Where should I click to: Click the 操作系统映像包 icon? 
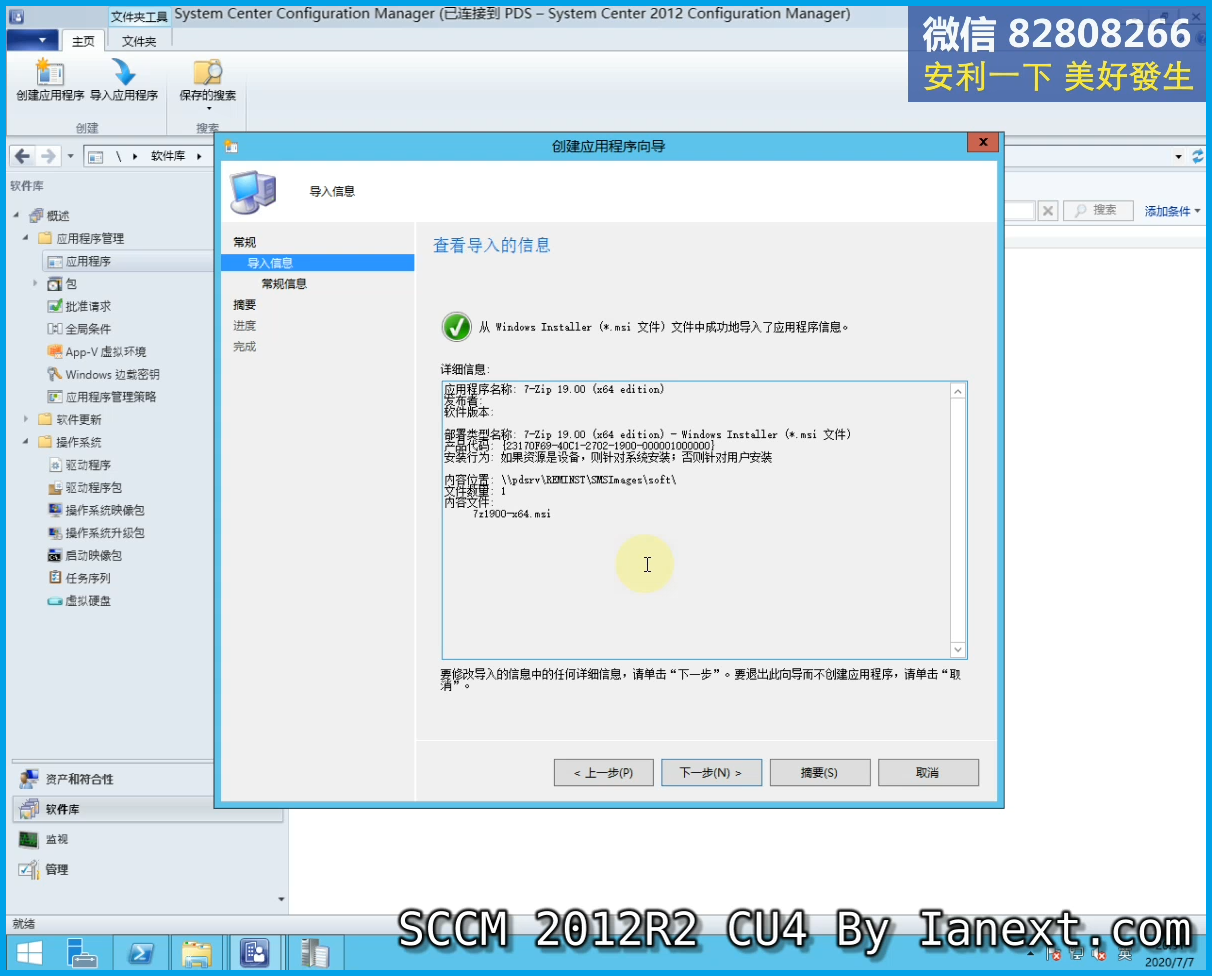55,510
